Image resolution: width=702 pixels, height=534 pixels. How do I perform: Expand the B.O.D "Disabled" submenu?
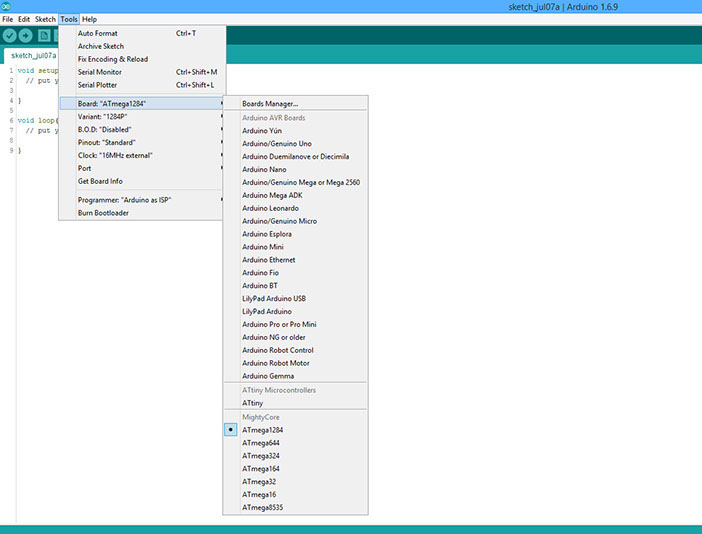coord(141,129)
